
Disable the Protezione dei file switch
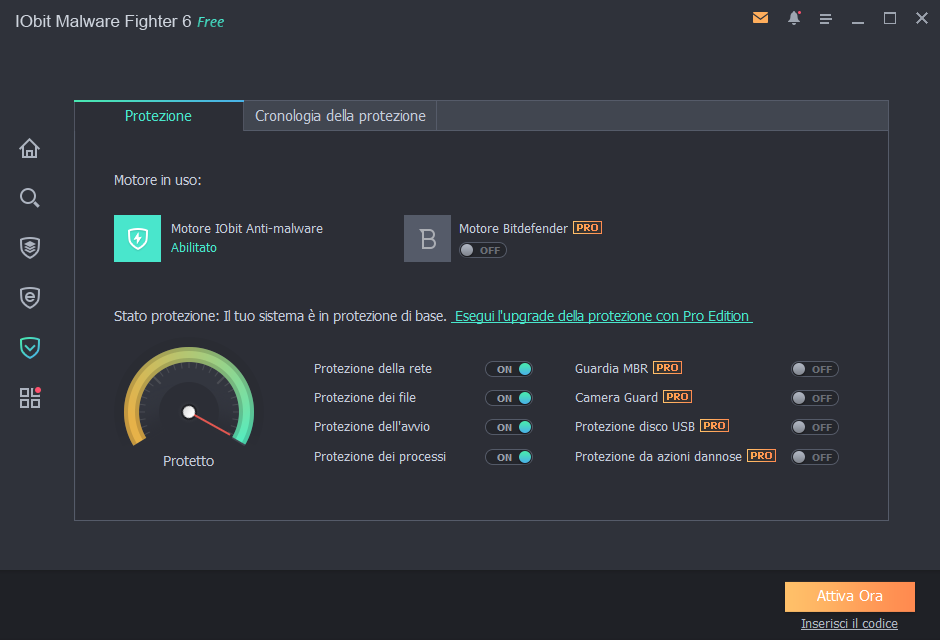tap(509, 398)
